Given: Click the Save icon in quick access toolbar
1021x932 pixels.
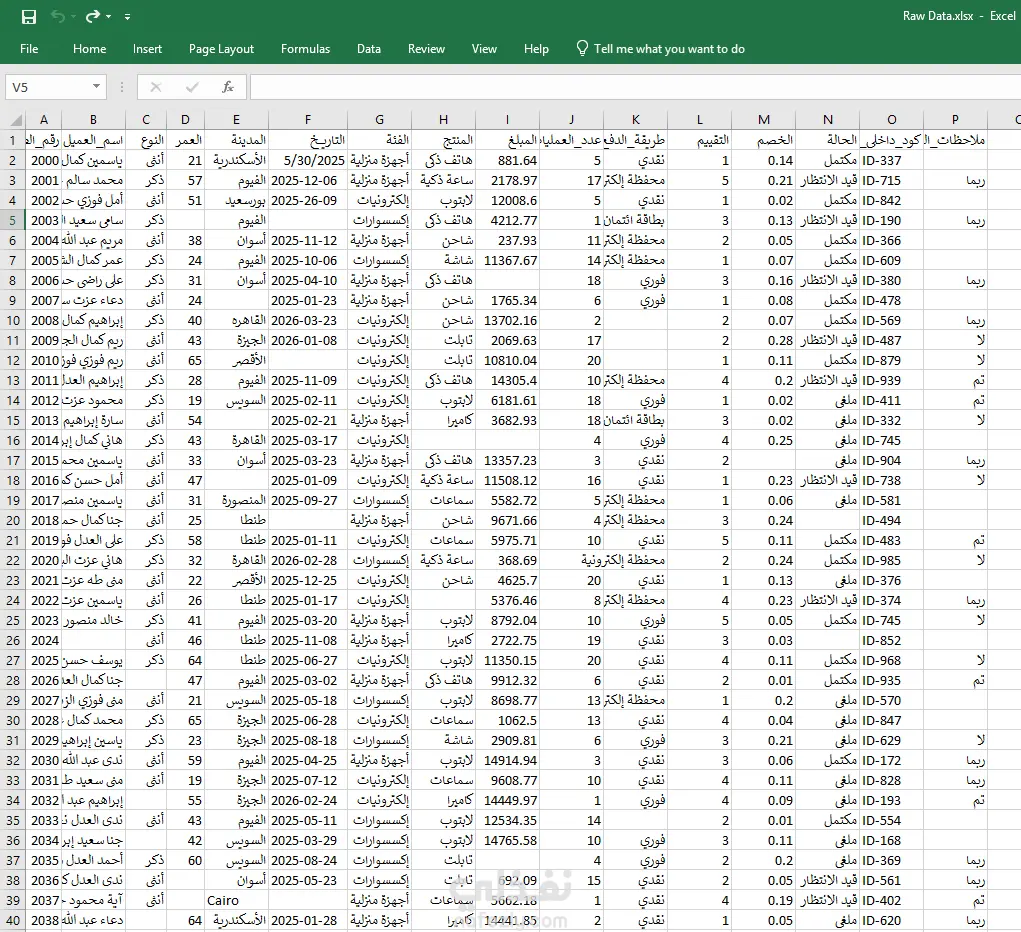Looking at the screenshot, I should (x=29, y=16).
